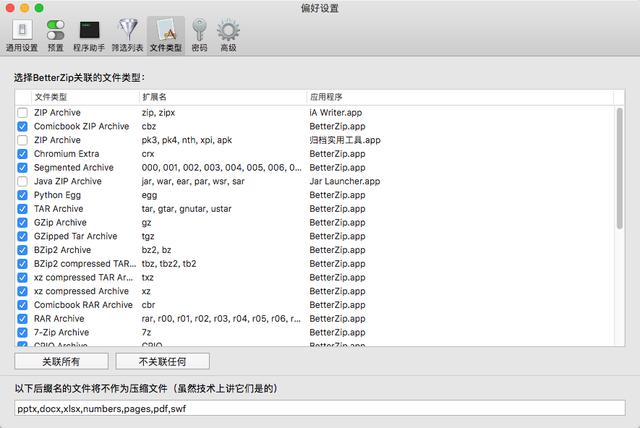Click 'tar, gtar, gnutar, ustar' extensions cell
Image resolution: width=640 pixels, height=428 pixels.
pos(186,209)
